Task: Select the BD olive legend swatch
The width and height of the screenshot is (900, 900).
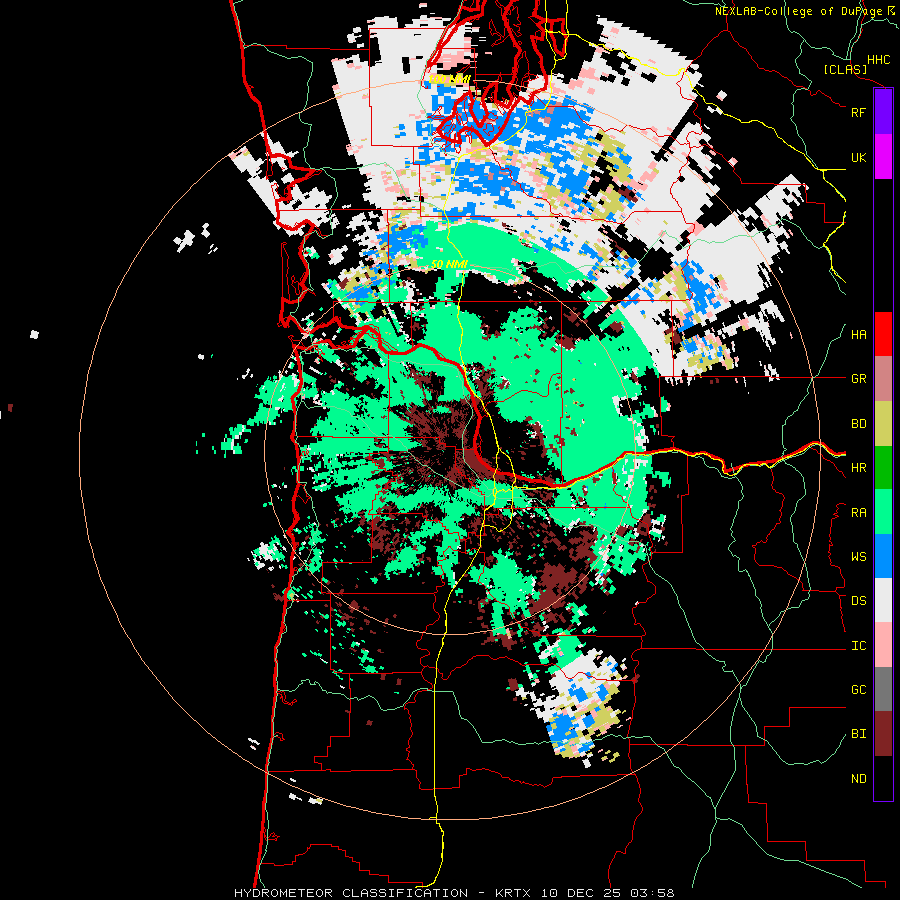Action: coord(883,423)
